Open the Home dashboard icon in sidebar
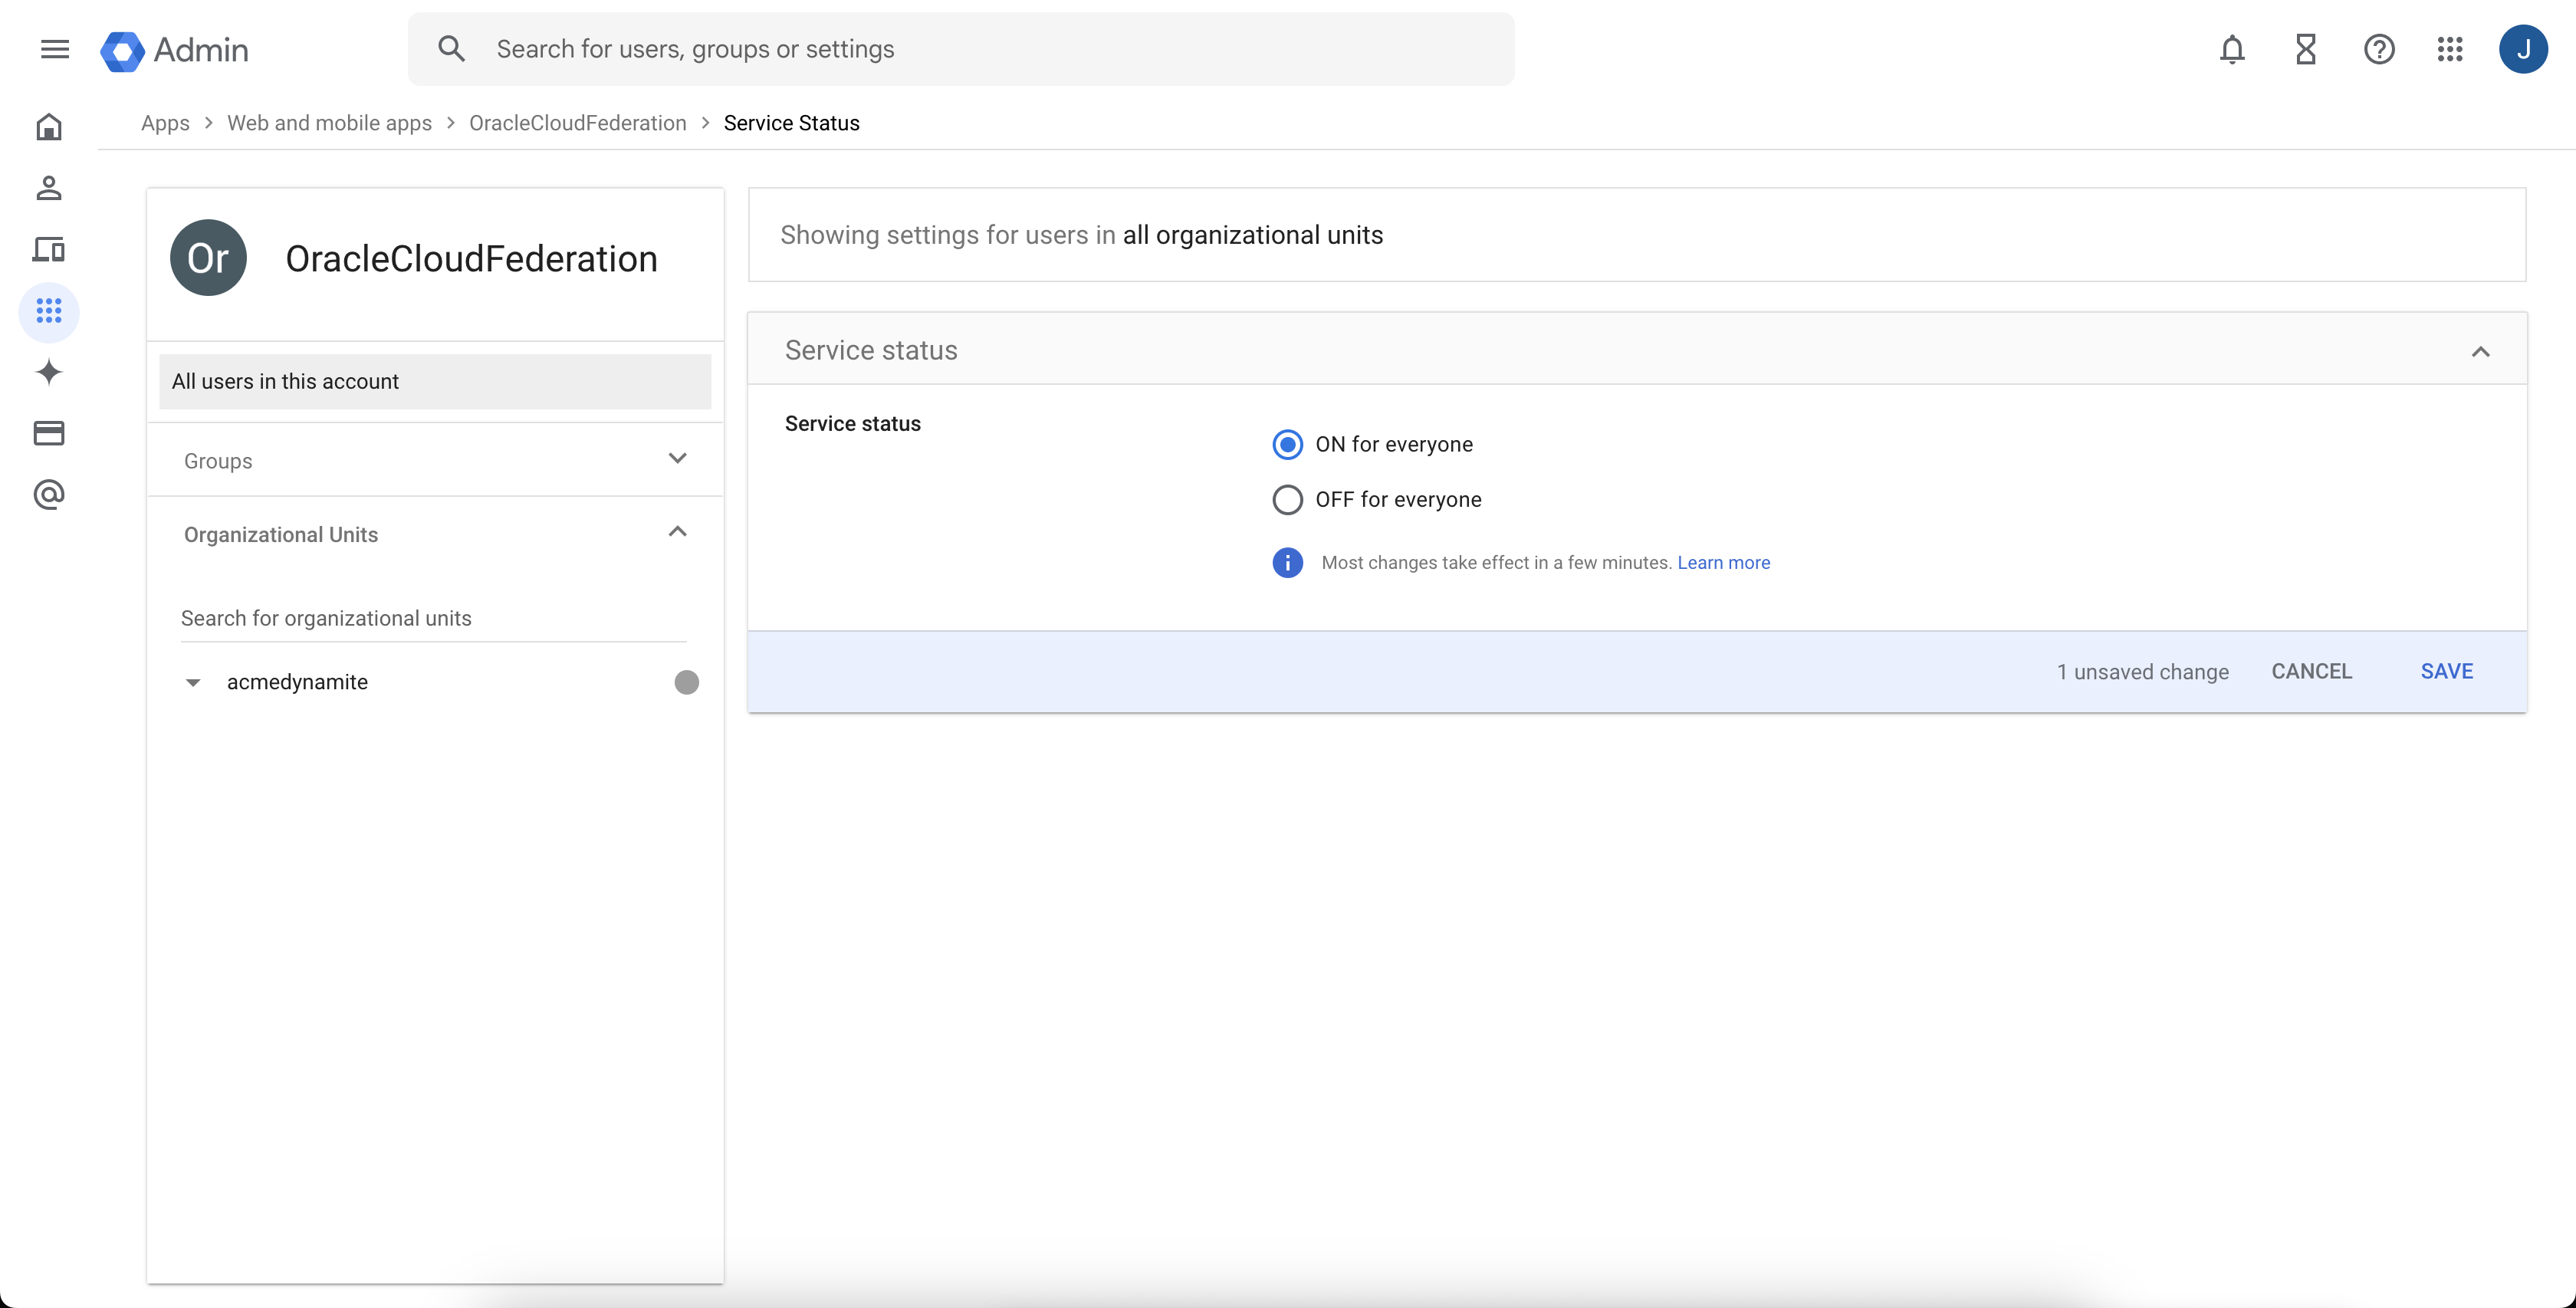 pos(48,127)
